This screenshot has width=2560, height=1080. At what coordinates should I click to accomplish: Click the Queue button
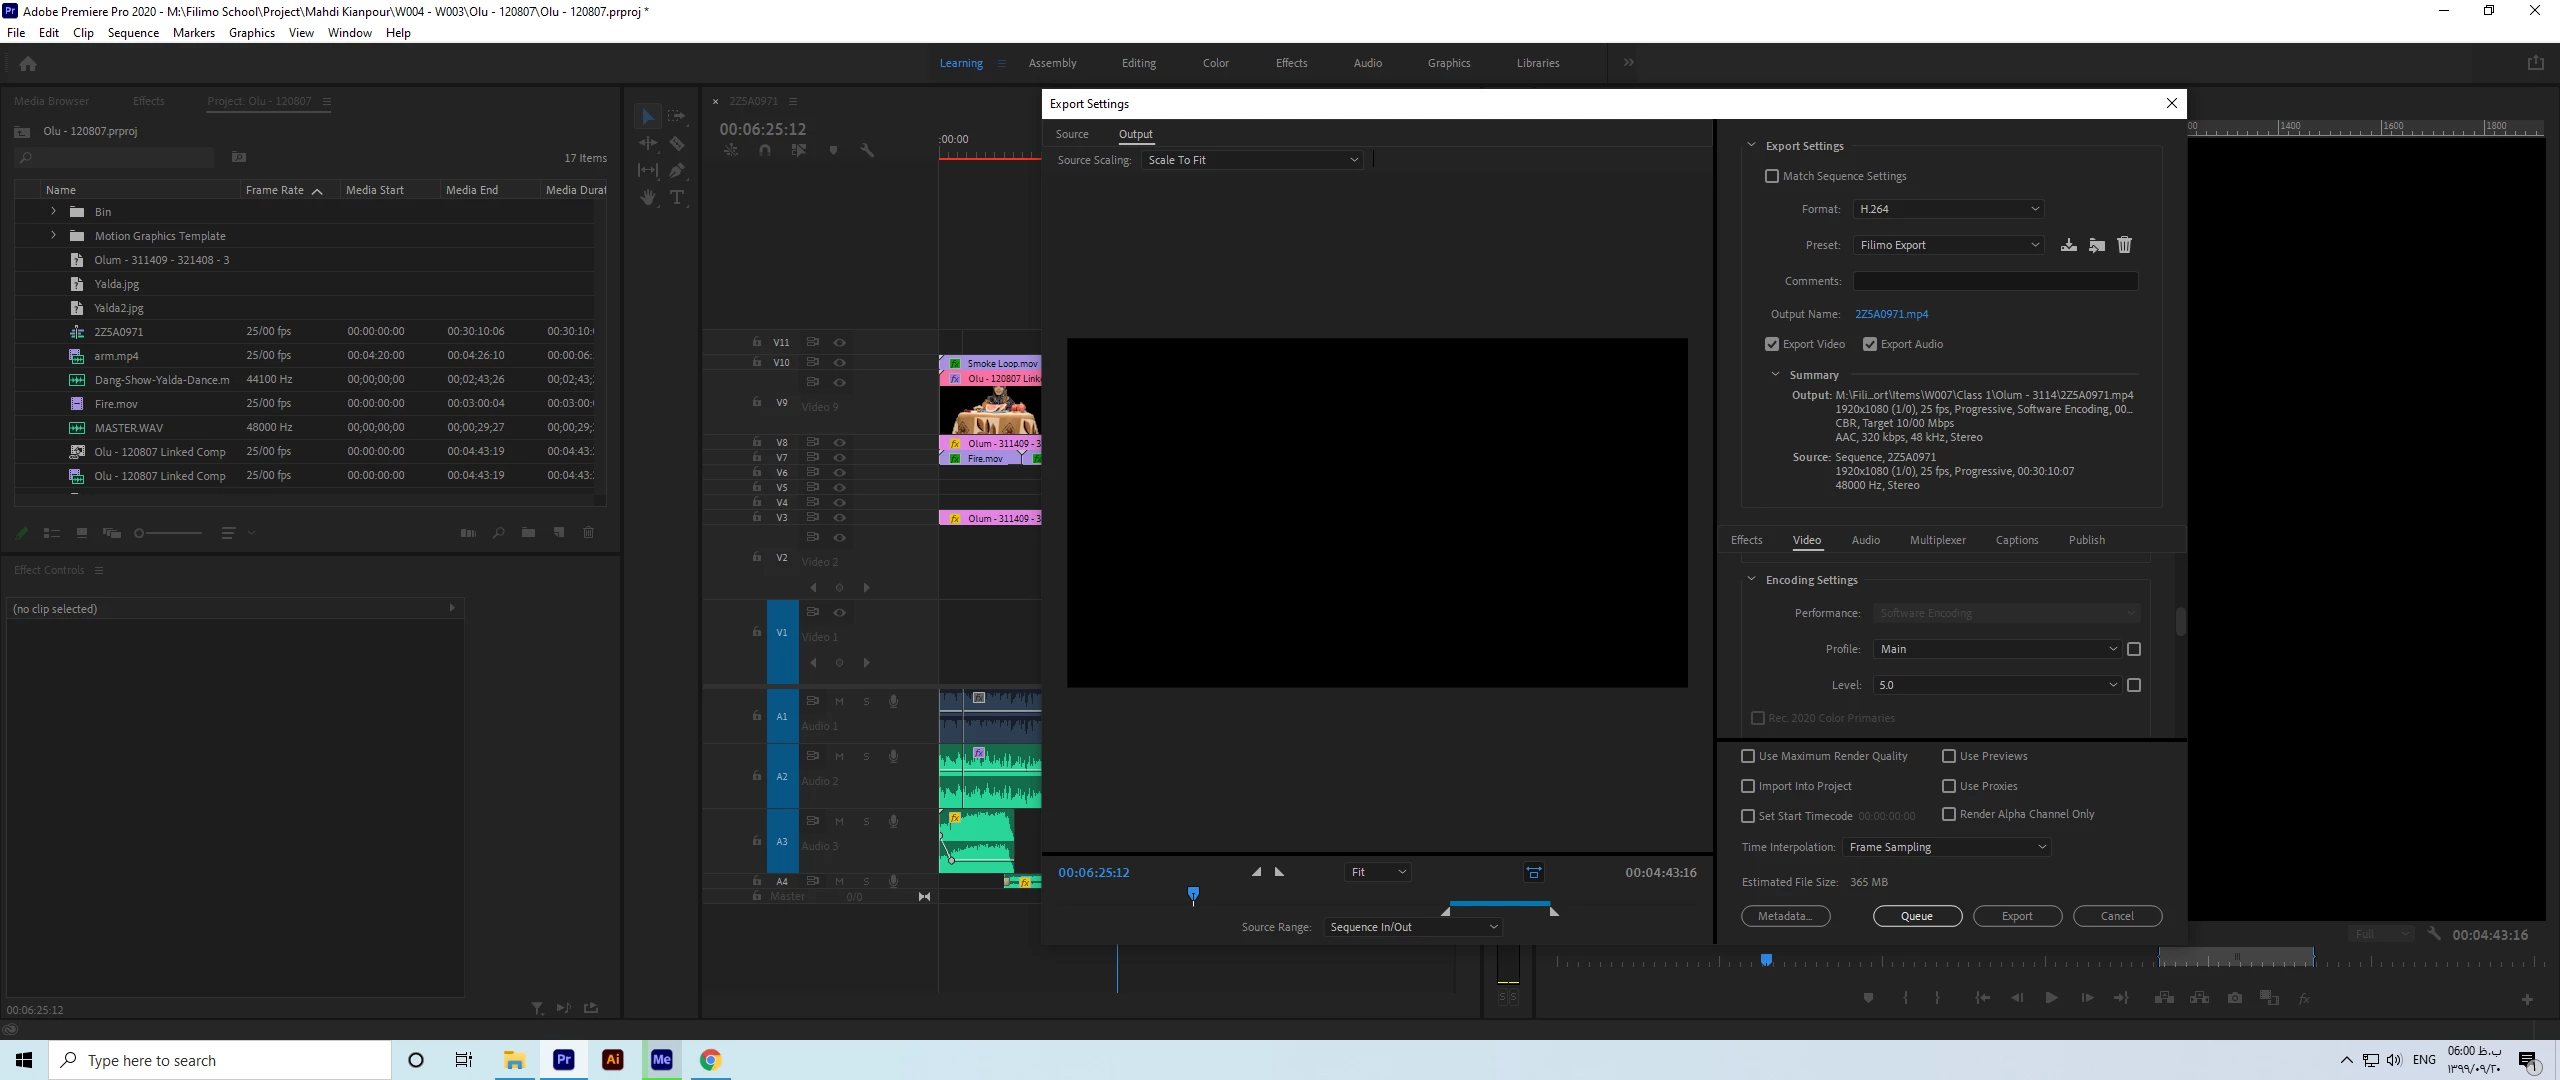pyautogui.click(x=1916, y=916)
